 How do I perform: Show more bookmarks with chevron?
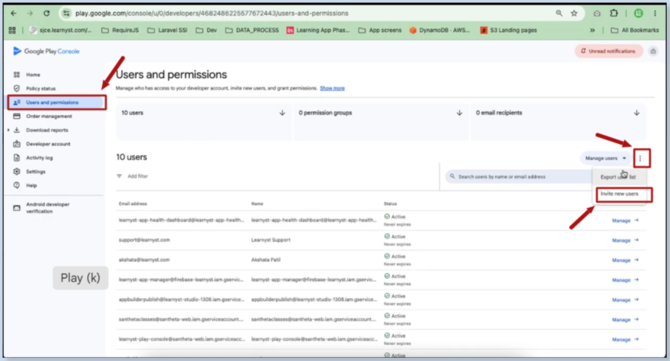tap(592, 30)
